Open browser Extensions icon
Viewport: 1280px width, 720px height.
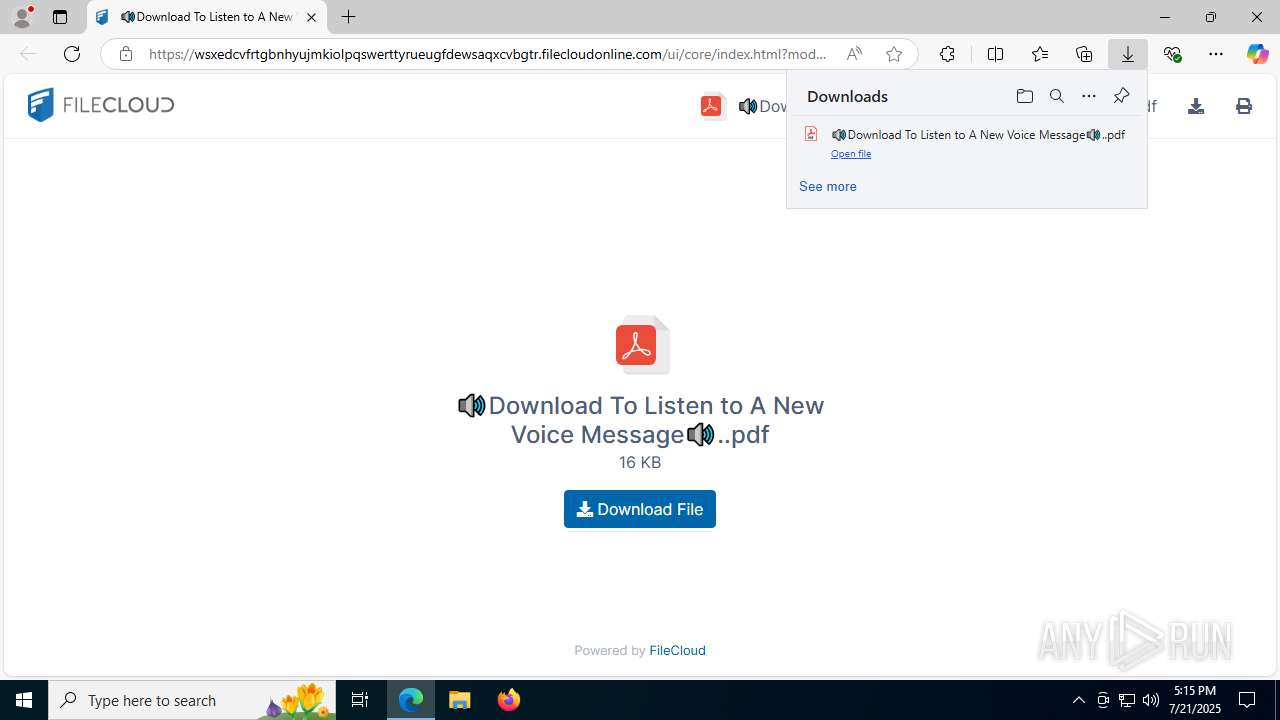tap(947, 54)
